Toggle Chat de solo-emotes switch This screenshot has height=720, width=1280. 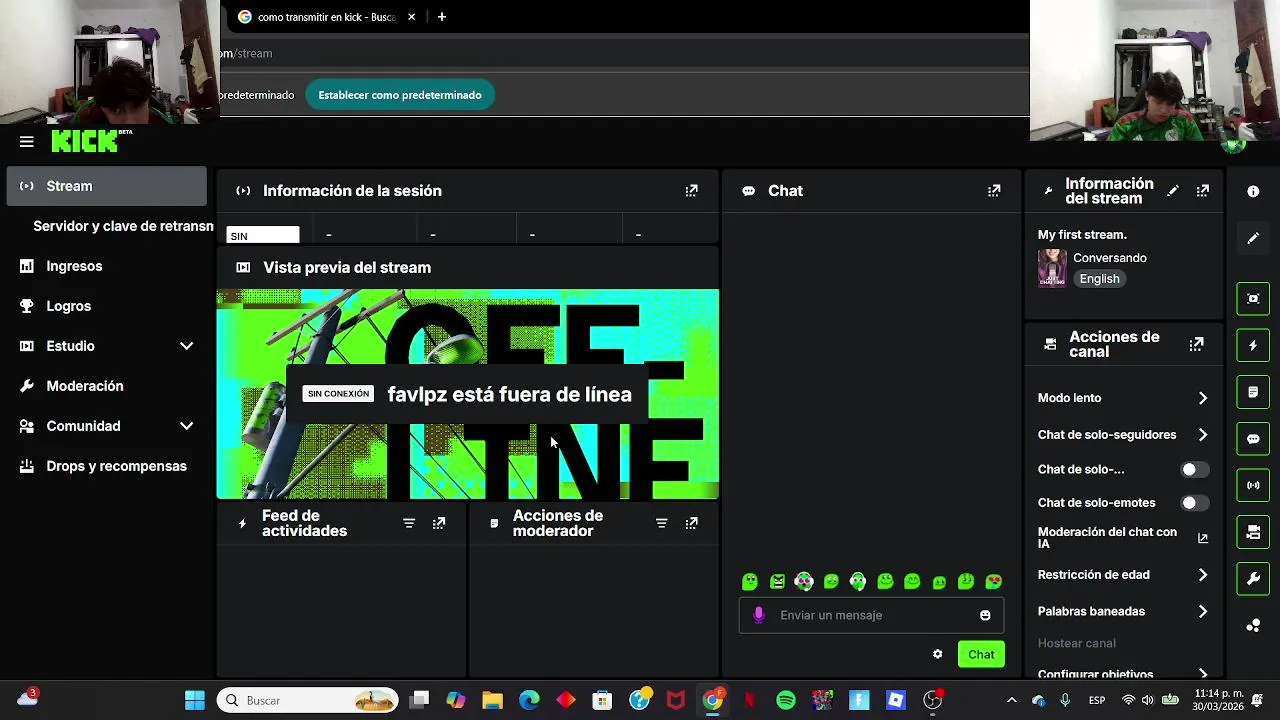coord(1195,503)
